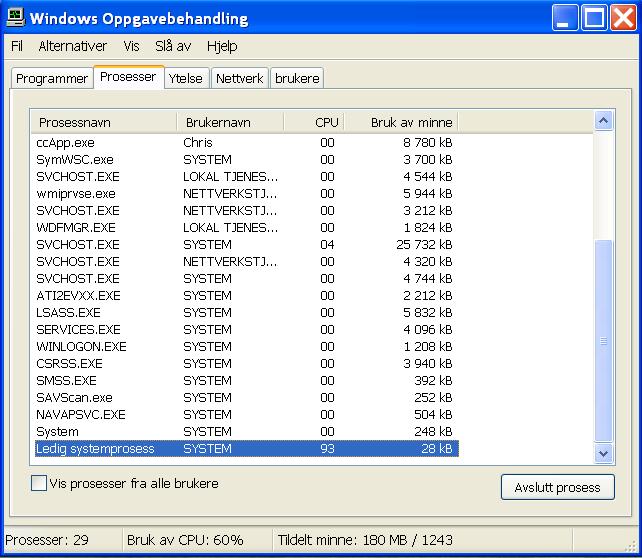
Task: Select the NAVAPSVC.EXE process
Action: tap(247, 414)
